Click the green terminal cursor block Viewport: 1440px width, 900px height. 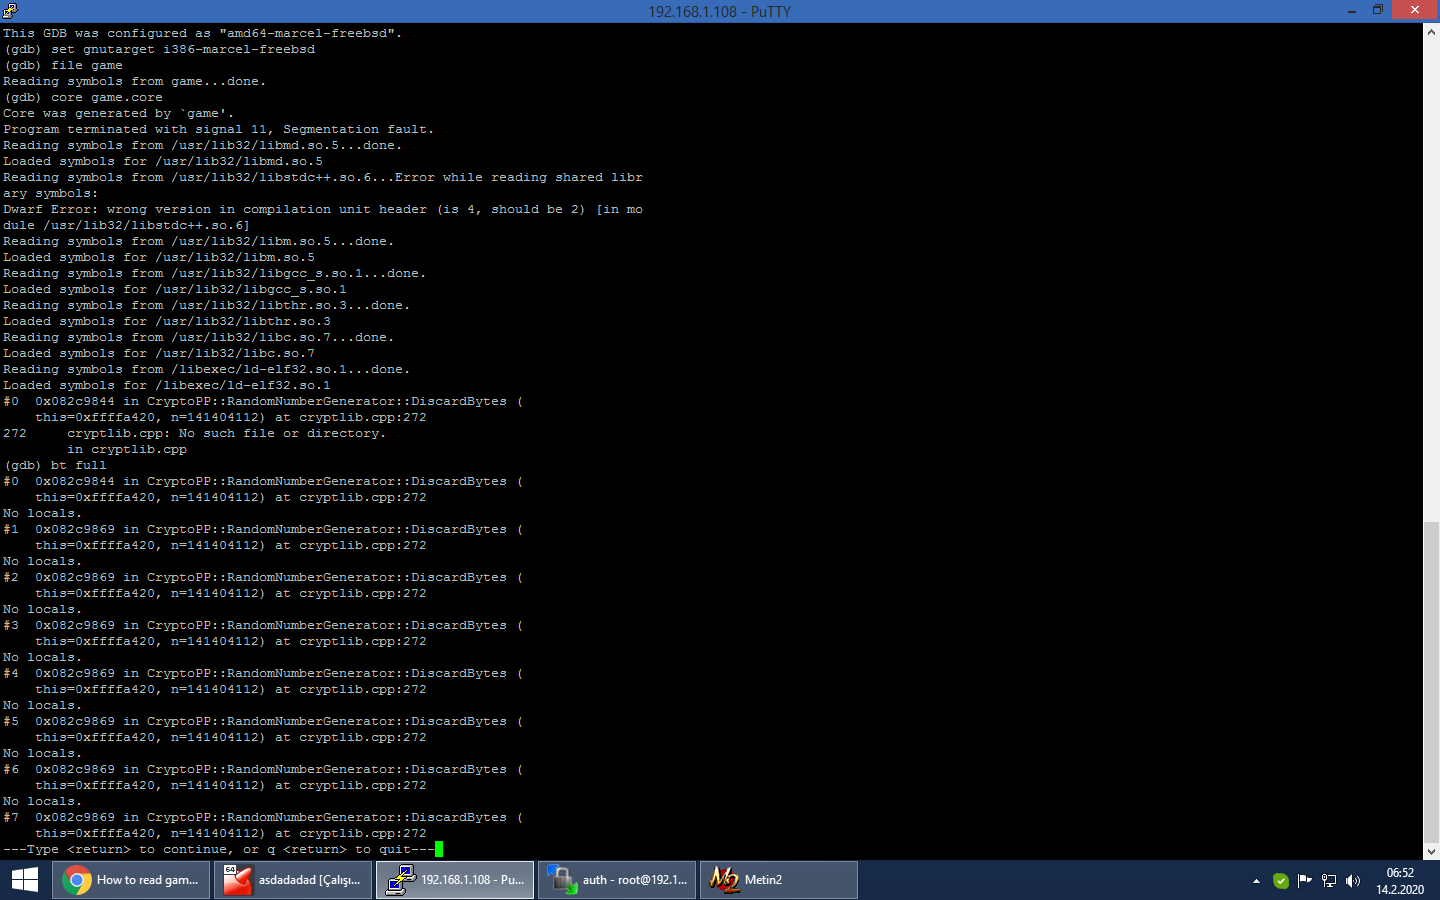439,849
